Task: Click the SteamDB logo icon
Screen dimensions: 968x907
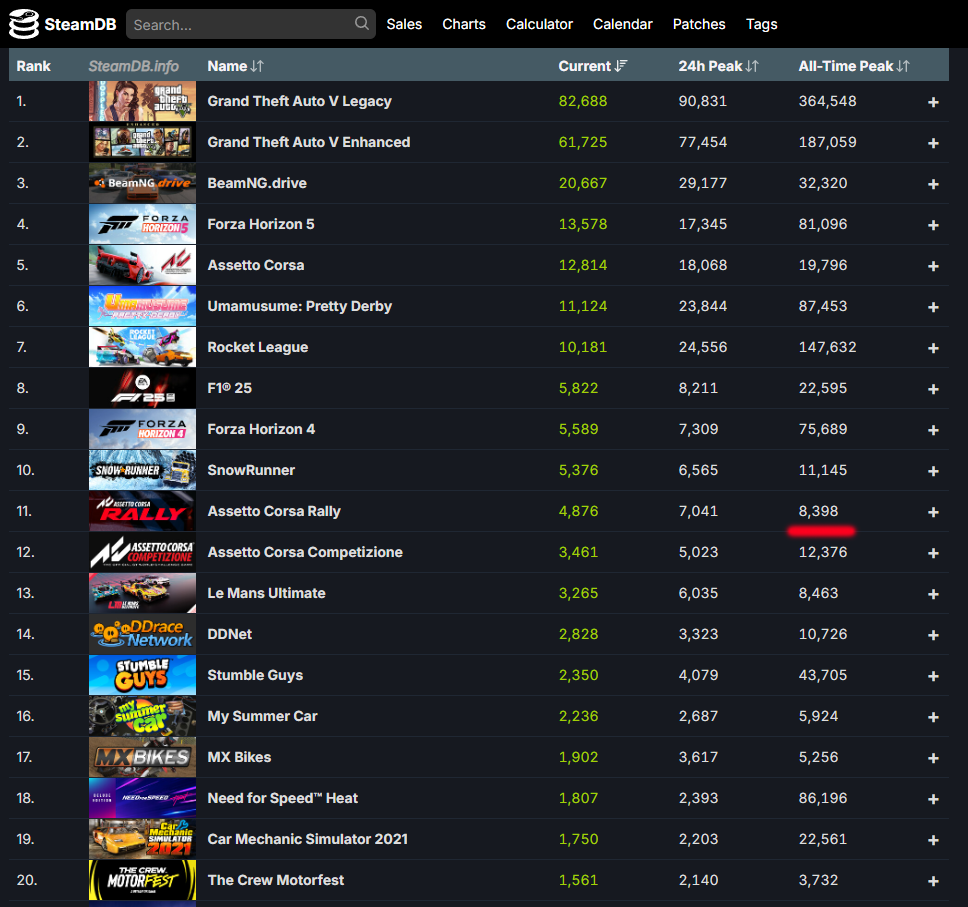Action: 23,24
